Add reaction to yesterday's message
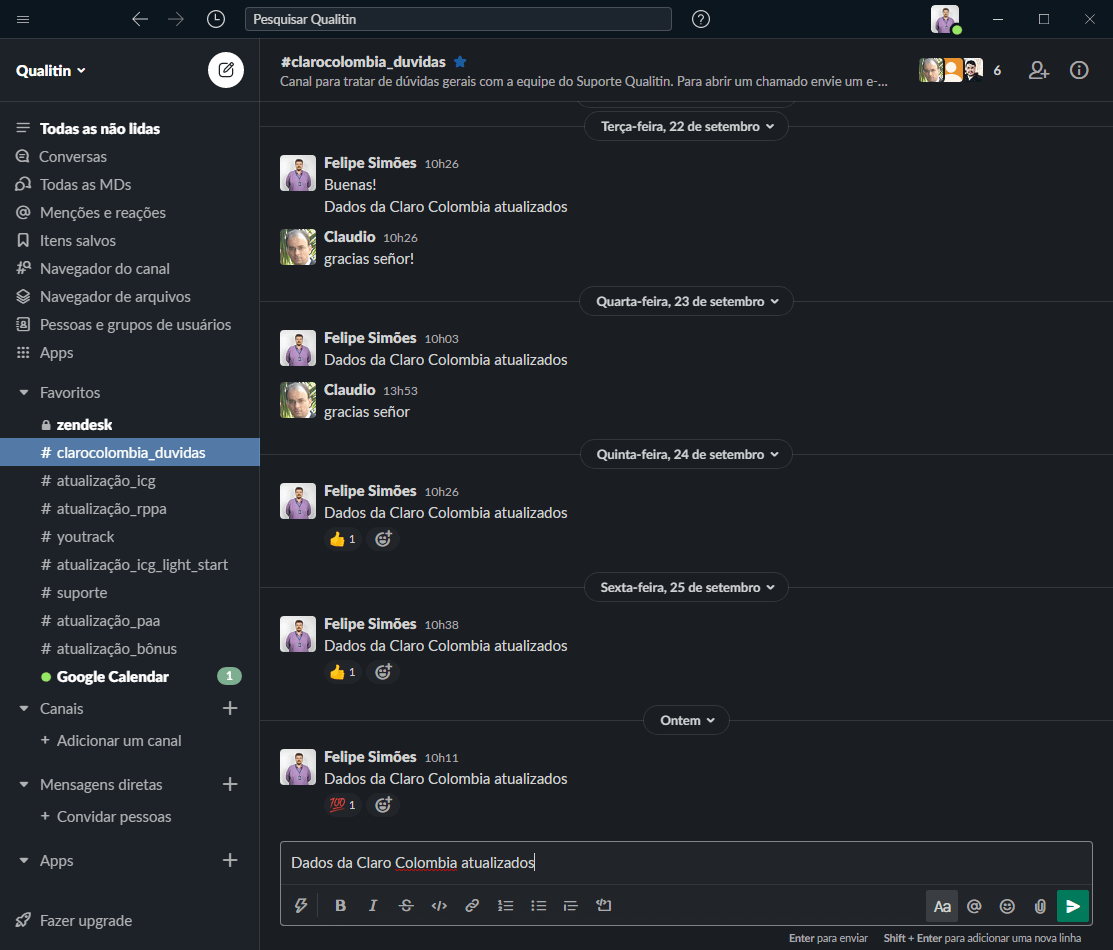Viewport: 1113px width, 950px height. (x=383, y=804)
